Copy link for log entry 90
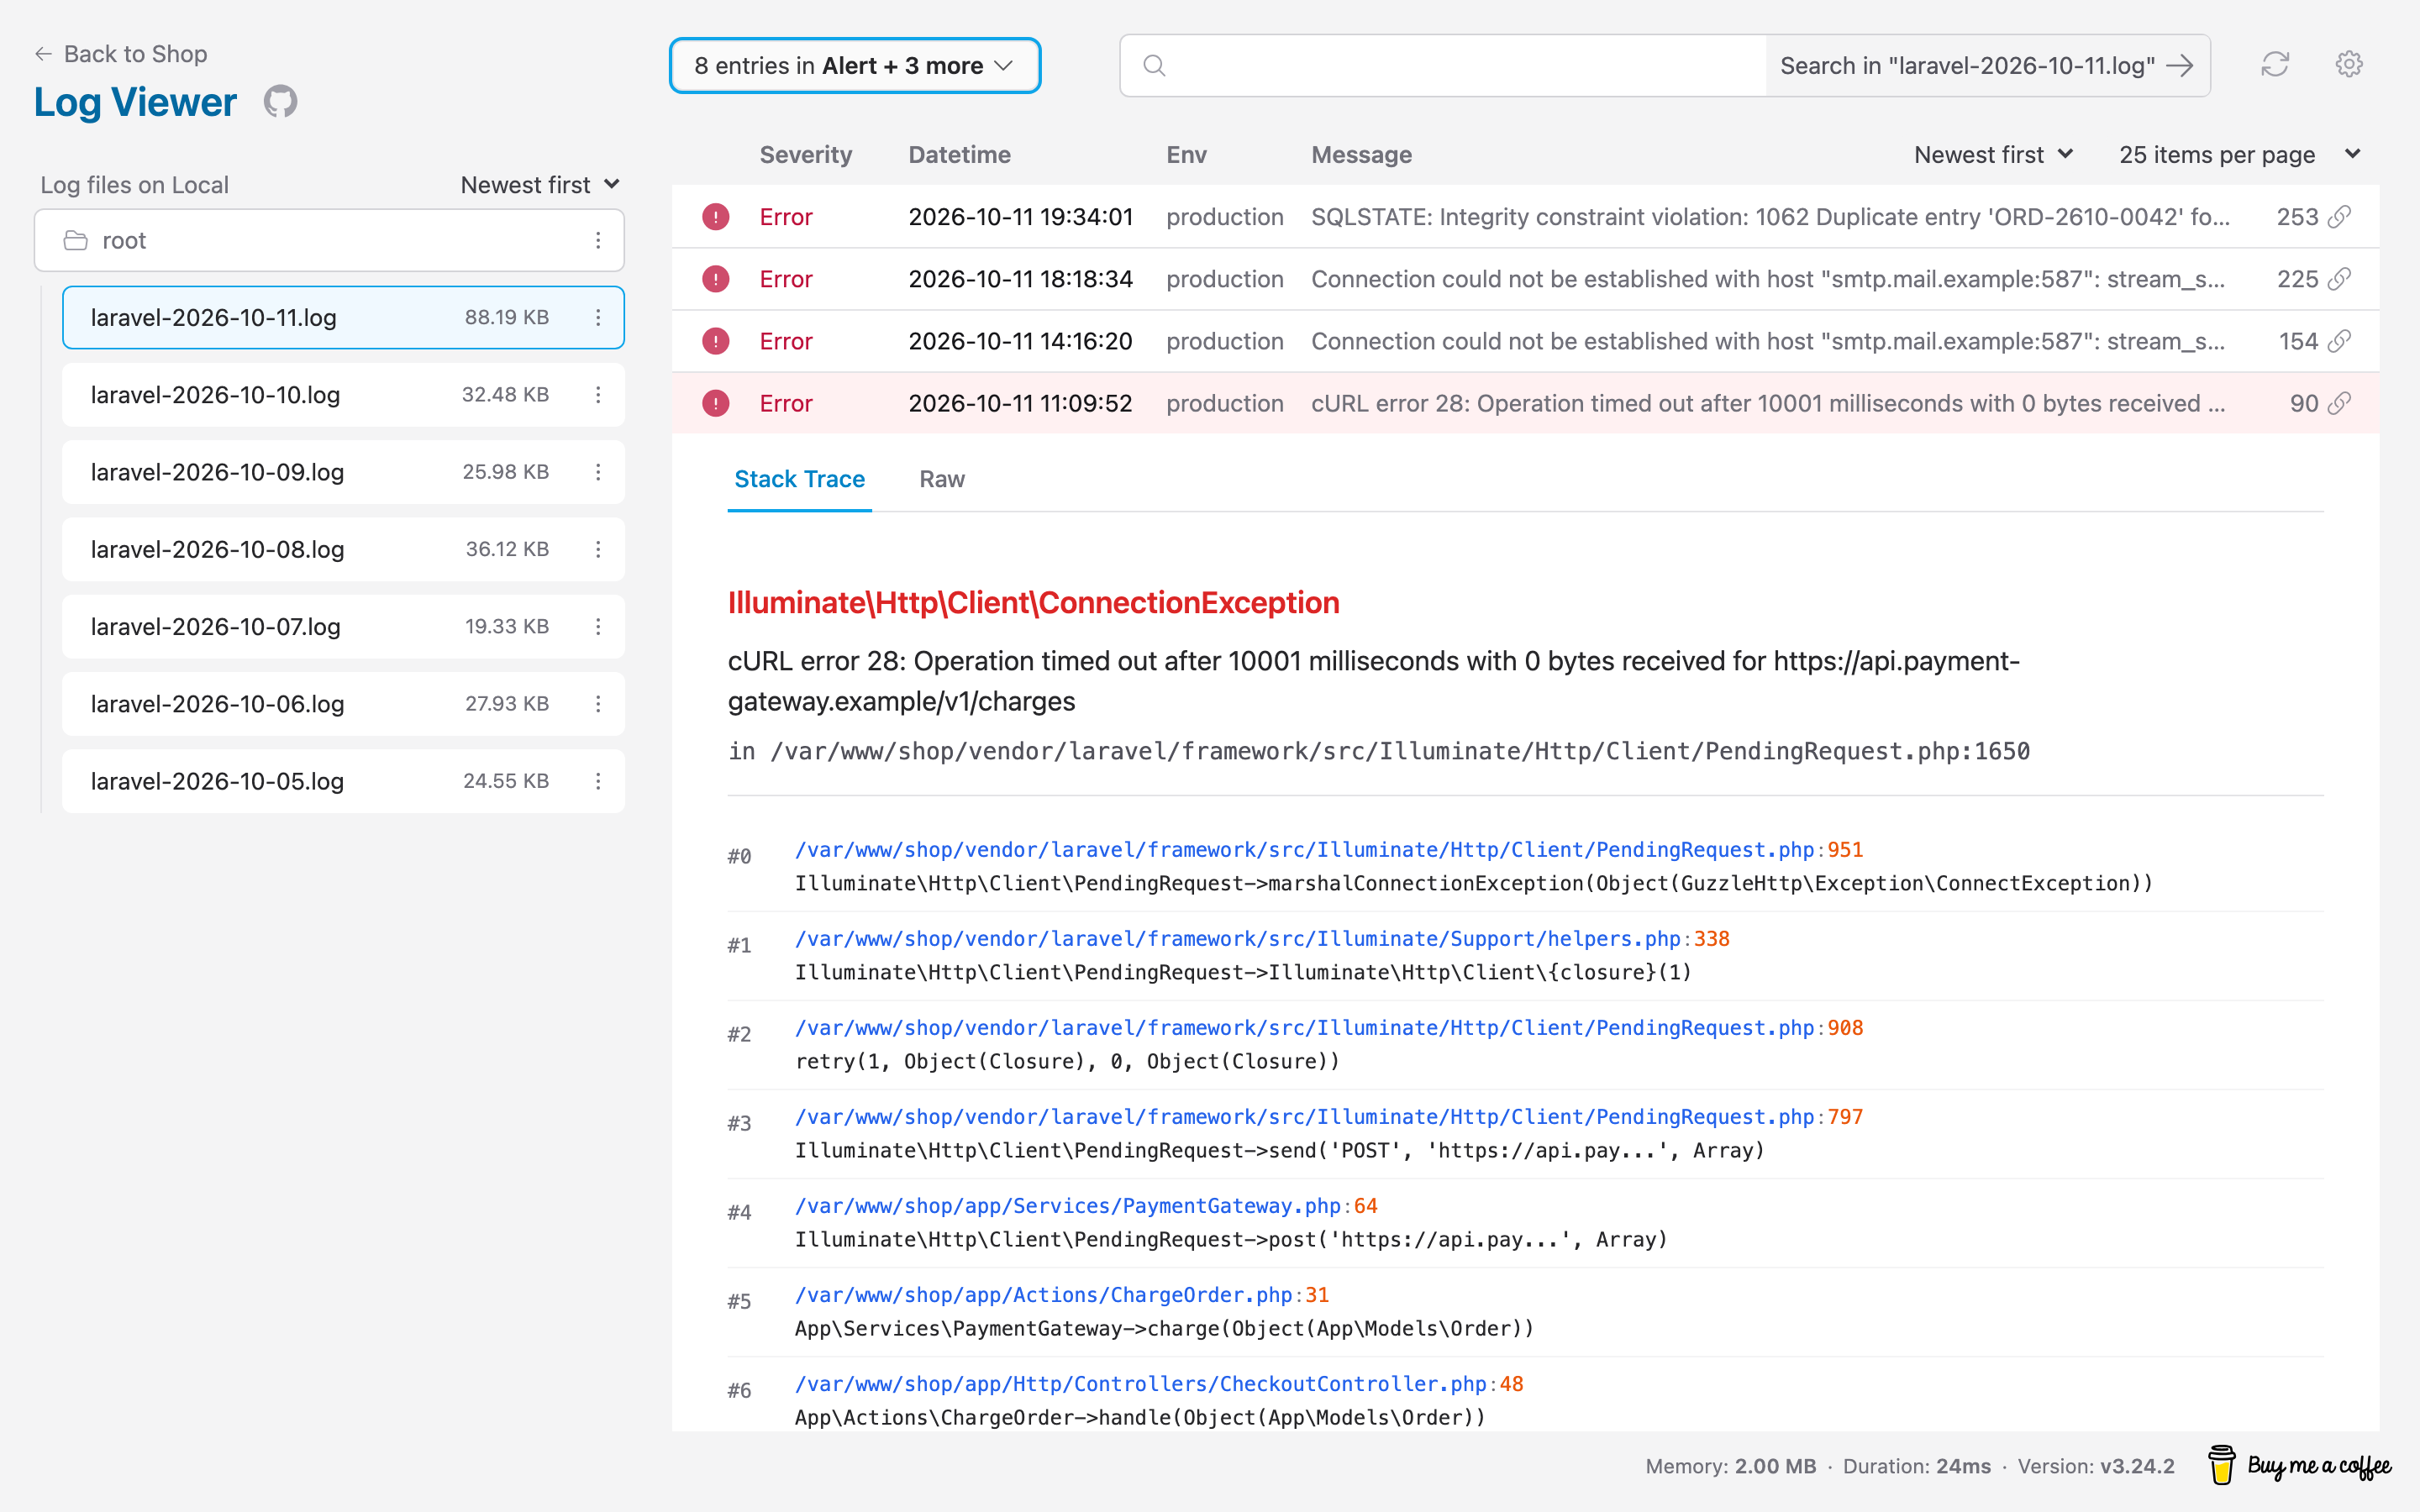The image size is (2420, 1512). click(2339, 403)
